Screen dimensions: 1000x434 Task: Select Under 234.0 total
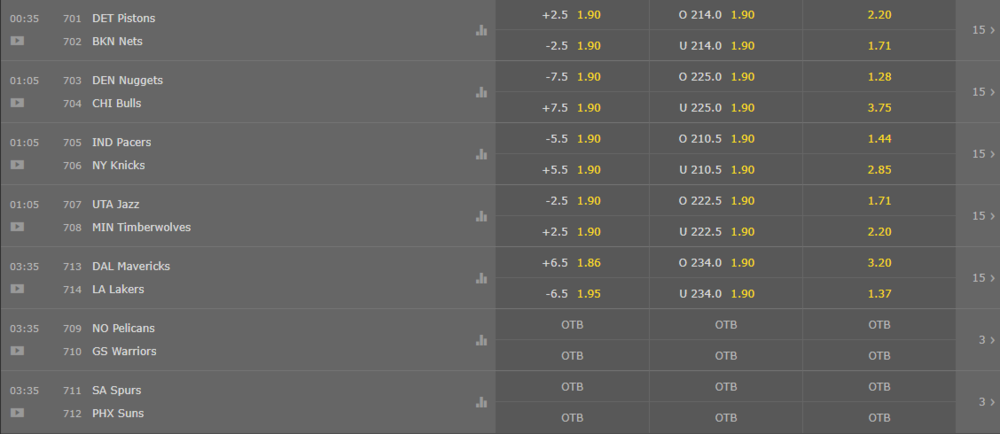[x=726, y=293]
